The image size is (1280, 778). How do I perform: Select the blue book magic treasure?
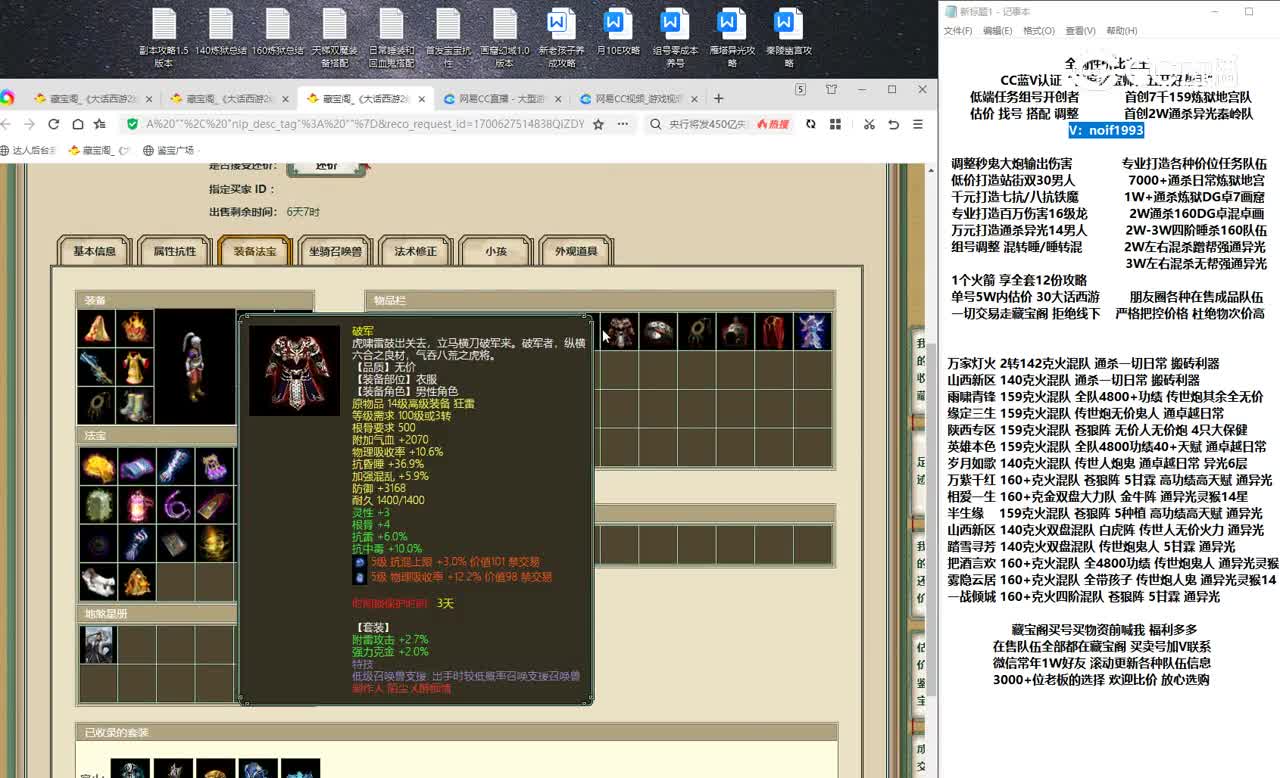pyautogui.click(x=137, y=466)
